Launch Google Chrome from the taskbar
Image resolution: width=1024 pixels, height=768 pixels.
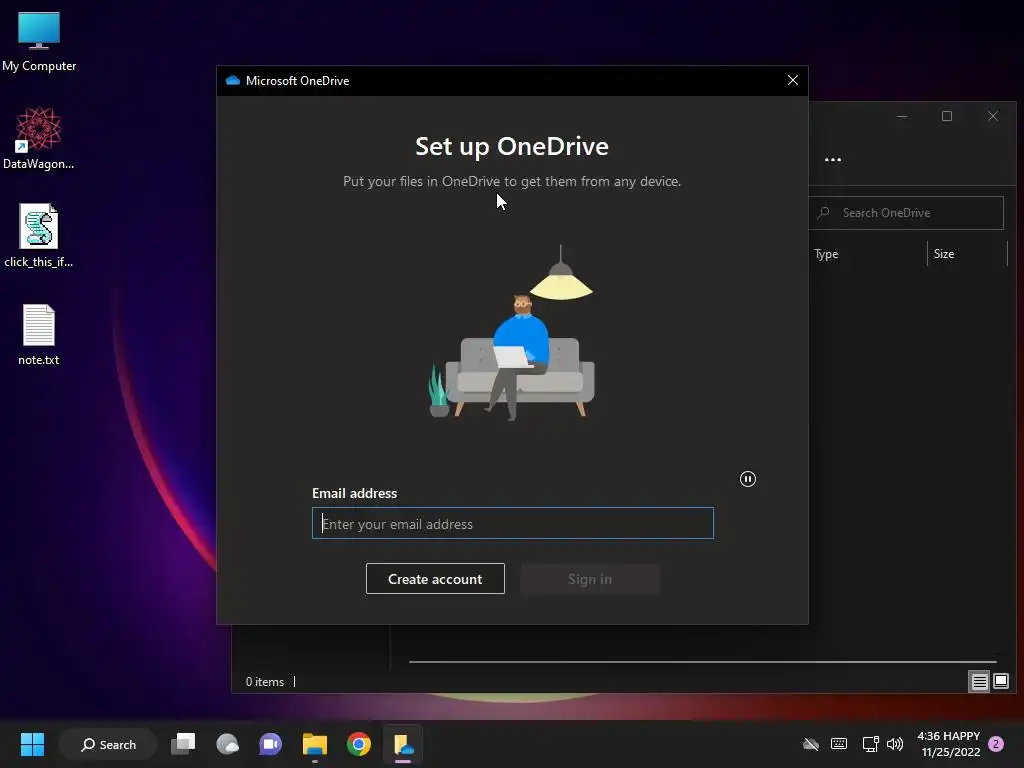(359, 744)
